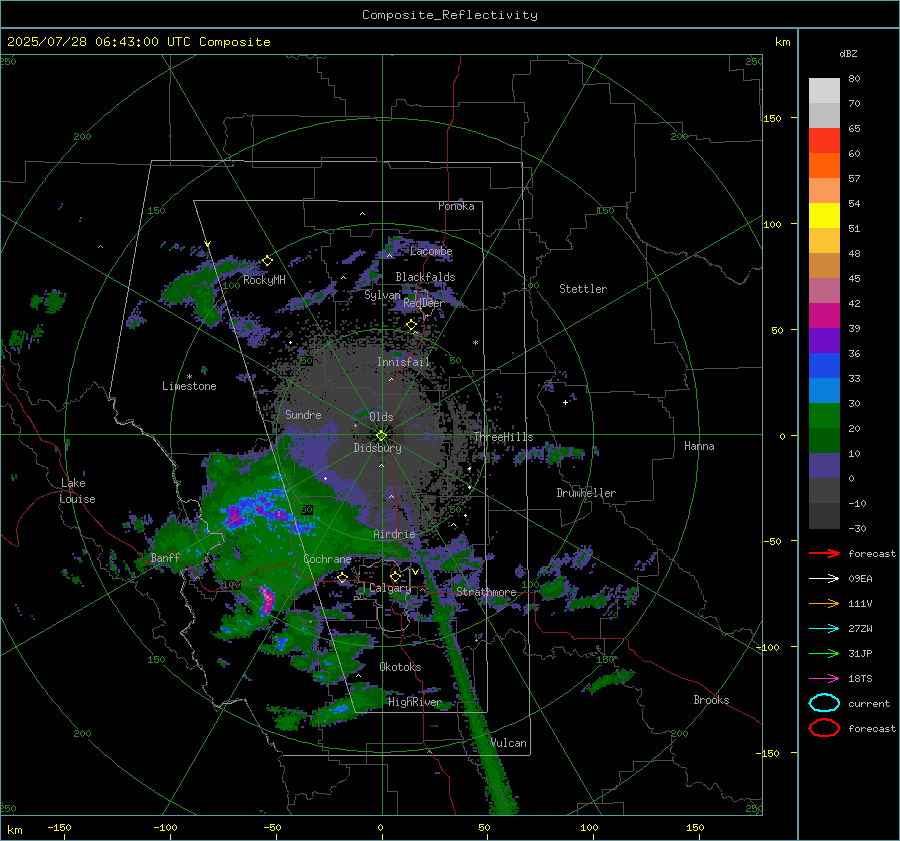This screenshot has height=841, width=900.
Task: Click the Okotoks label
Action: point(400,667)
